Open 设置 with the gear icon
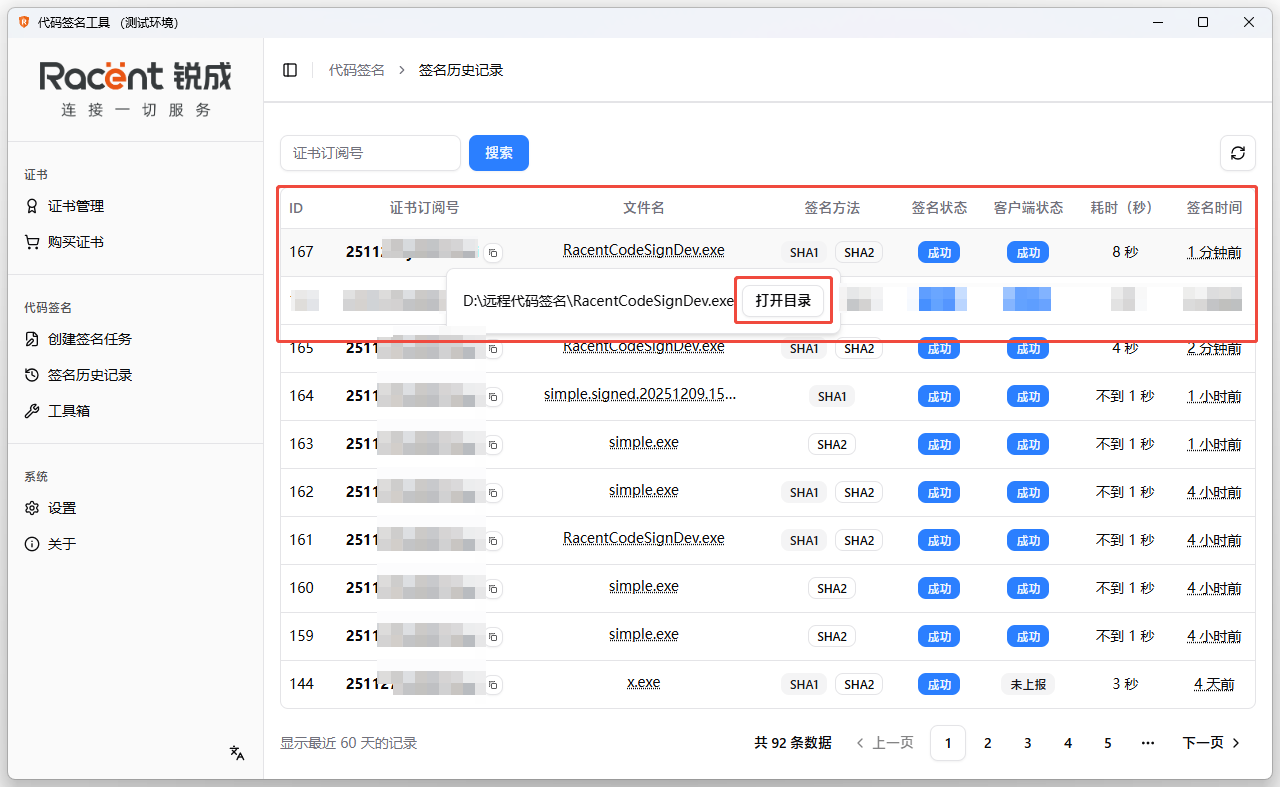This screenshot has width=1280, height=787. coord(32,507)
